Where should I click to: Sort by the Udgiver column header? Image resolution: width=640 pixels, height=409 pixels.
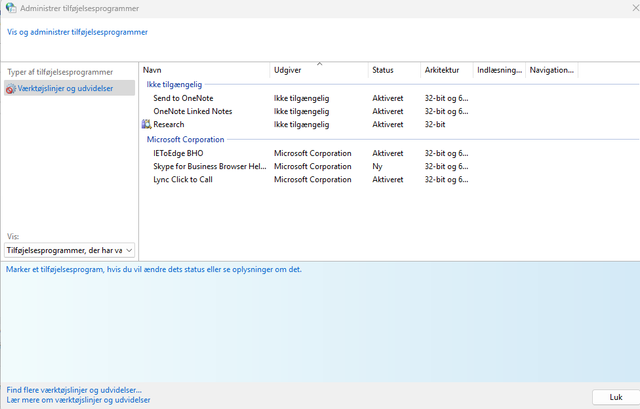click(x=319, y=70)
